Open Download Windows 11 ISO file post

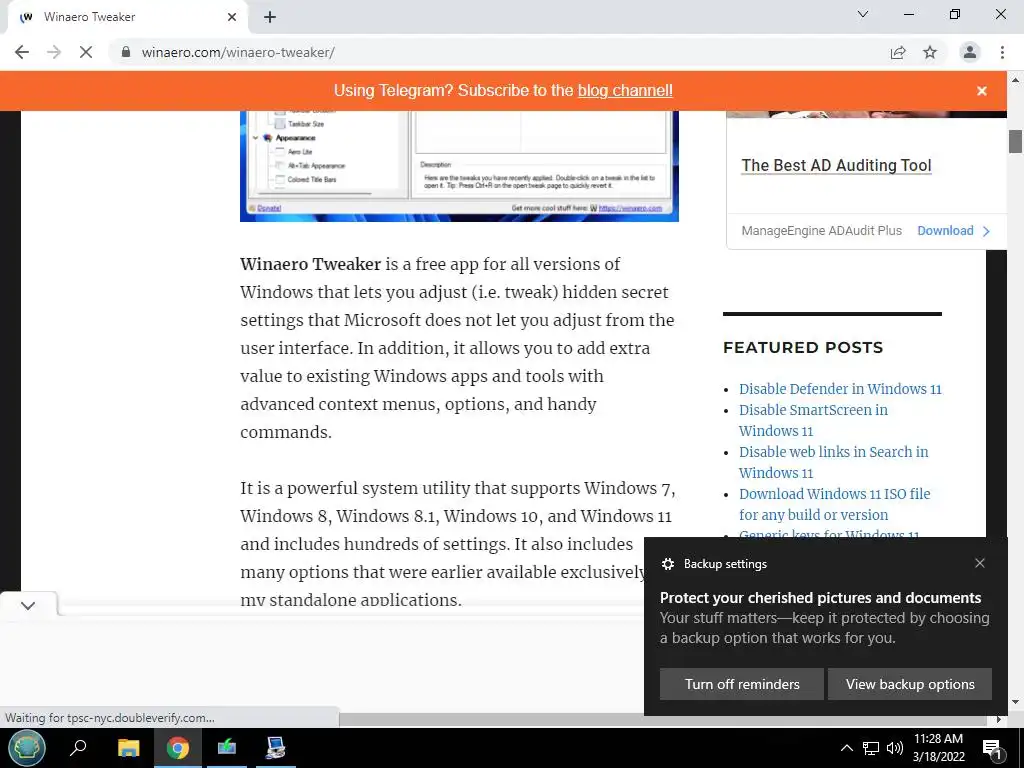point(835,504)
